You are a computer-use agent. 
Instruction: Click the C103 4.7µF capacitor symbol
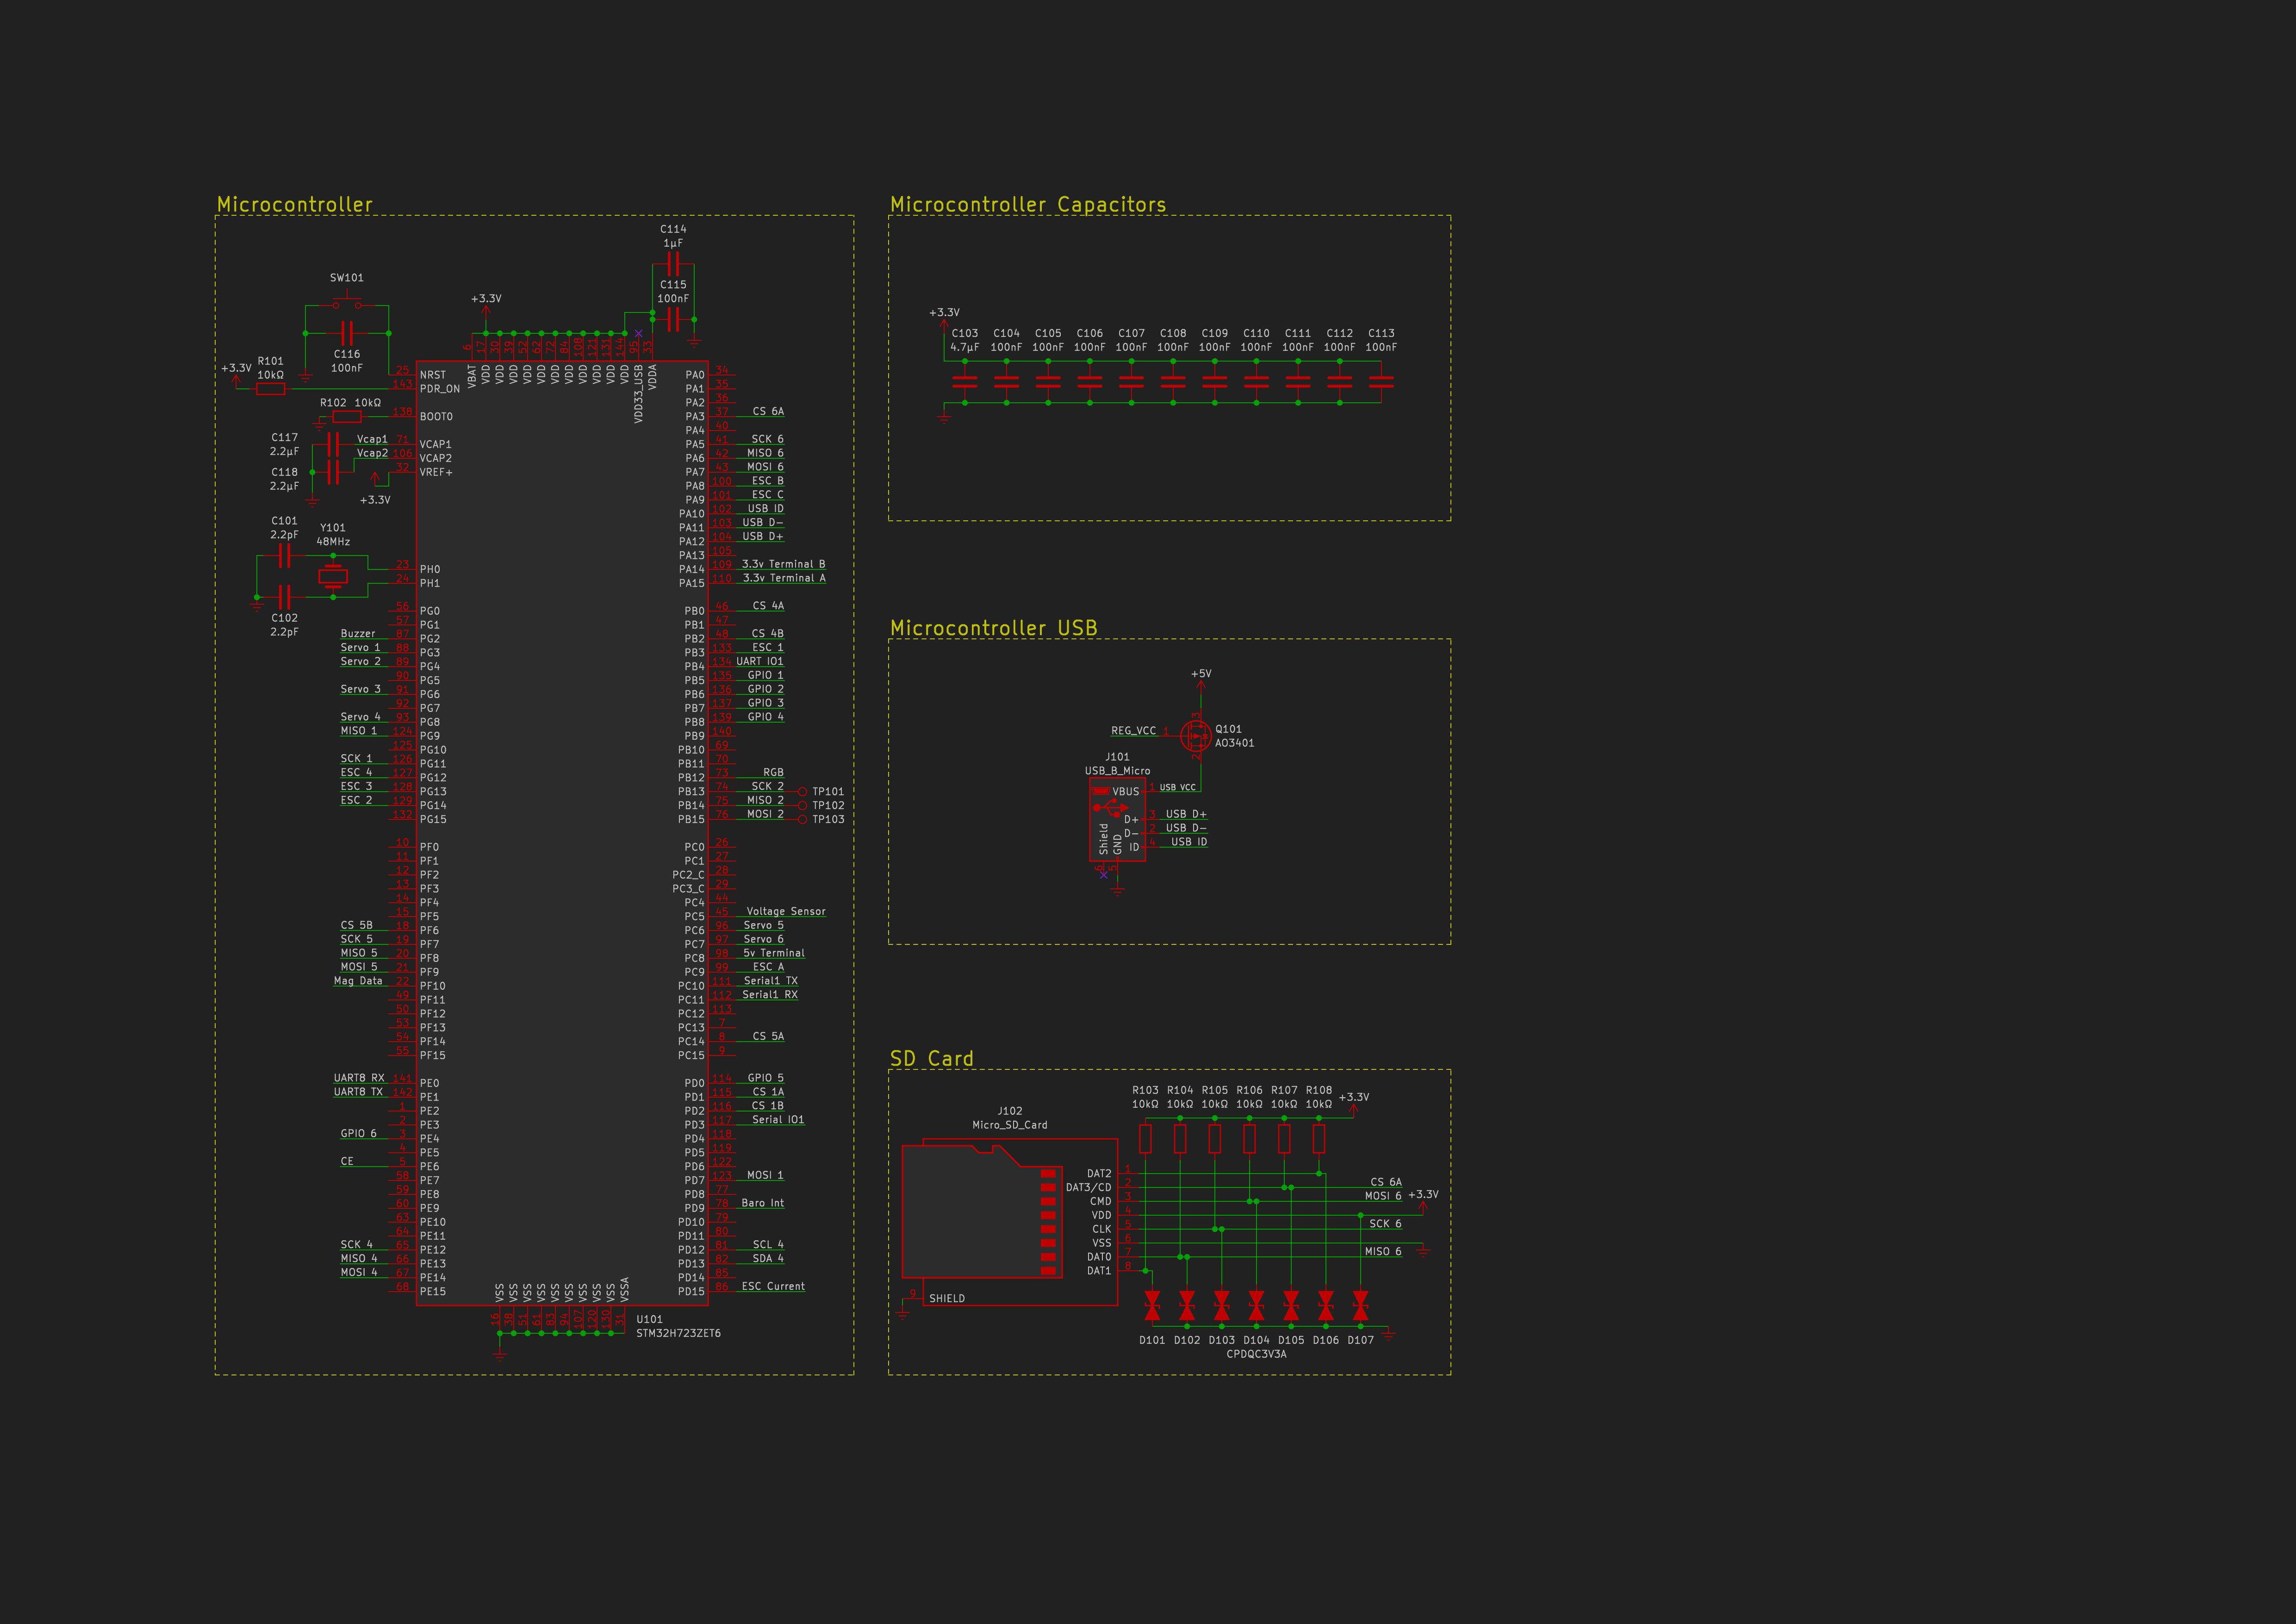click(x=965, y=382)
